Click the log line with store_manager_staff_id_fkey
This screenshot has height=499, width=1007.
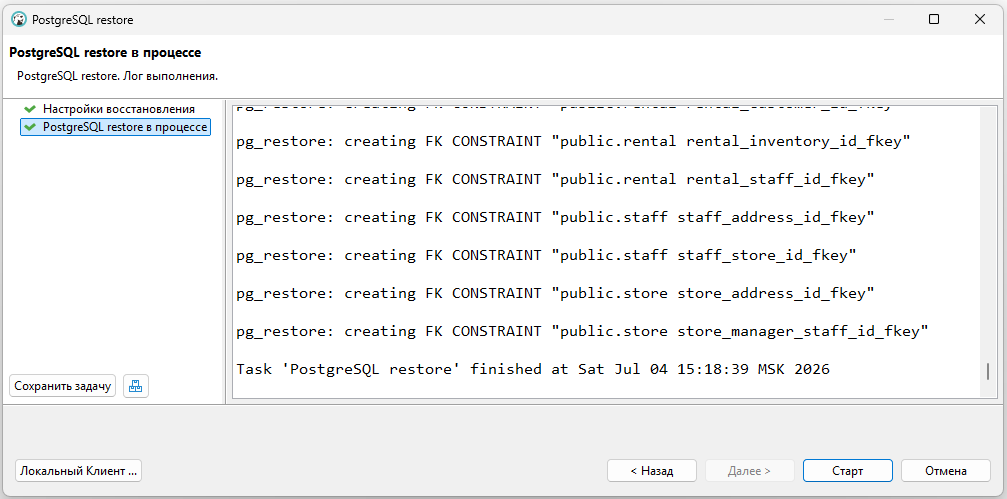pos(582,331)
